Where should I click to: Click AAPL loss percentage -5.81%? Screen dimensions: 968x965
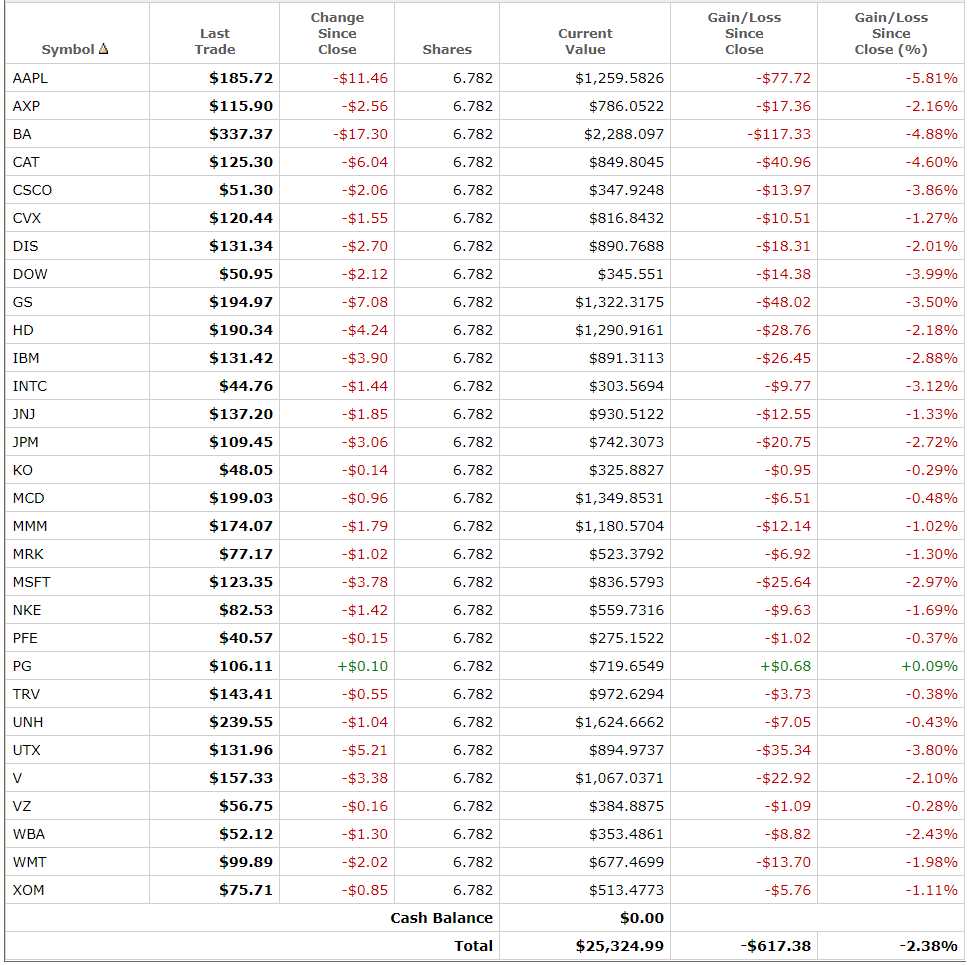point(932,78)
